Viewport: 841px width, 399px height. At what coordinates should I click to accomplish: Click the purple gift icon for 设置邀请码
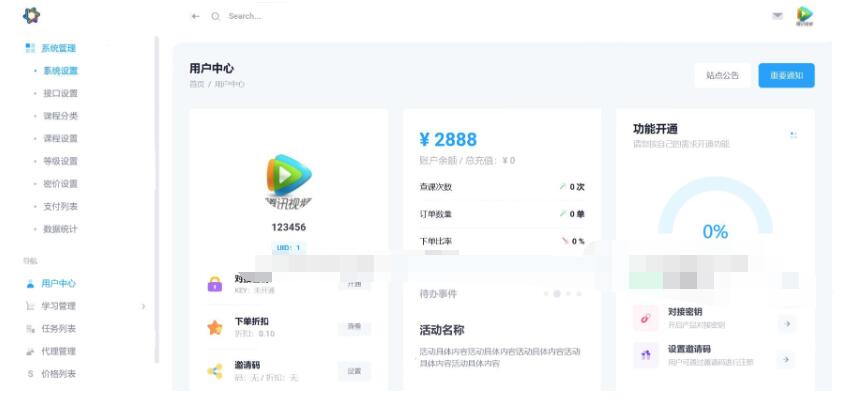click(x=646, y=355)
